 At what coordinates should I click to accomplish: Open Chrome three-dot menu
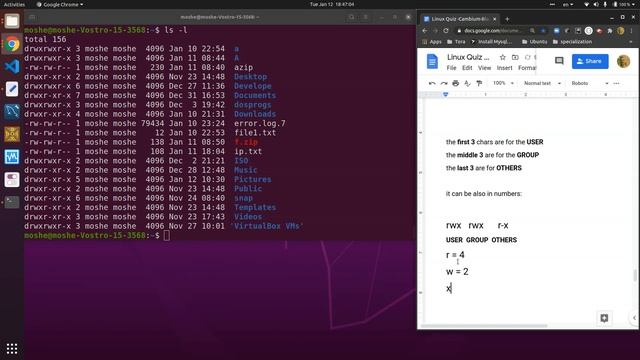tap(631, 31)
